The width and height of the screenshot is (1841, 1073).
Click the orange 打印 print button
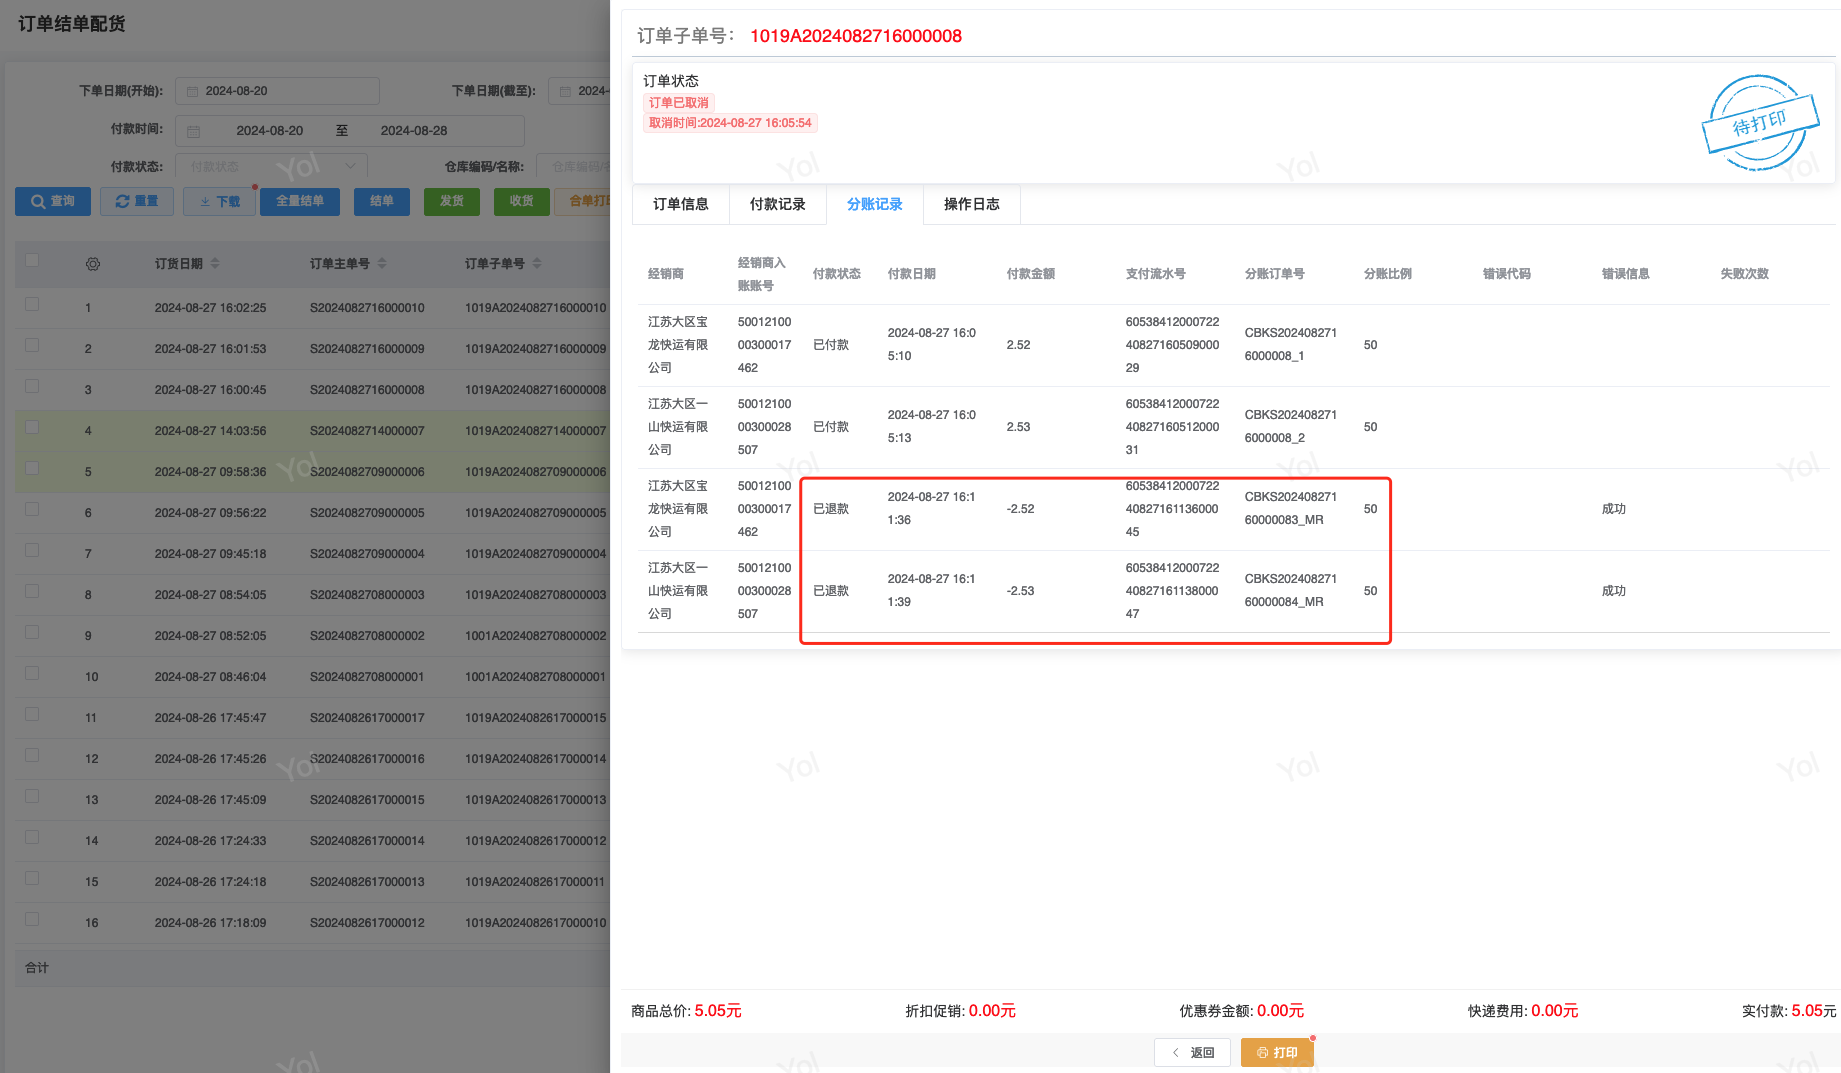tap(1276, 1052)
